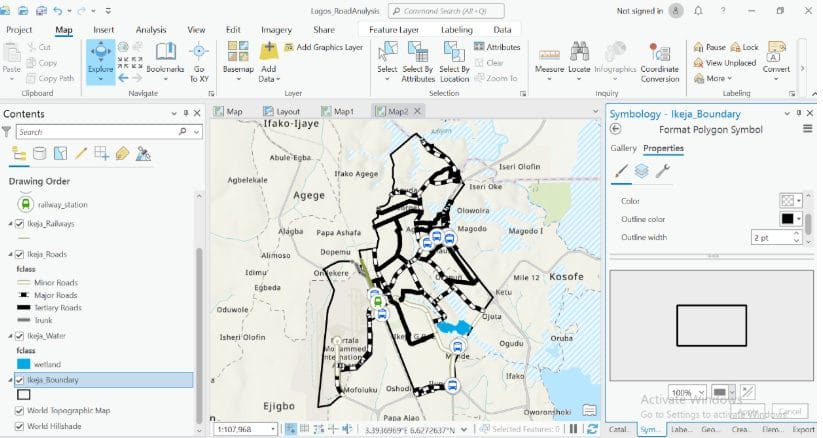Switch to the Analysis ribbon tab
Viewport: 823px width, 438px height.
point(151,30)
